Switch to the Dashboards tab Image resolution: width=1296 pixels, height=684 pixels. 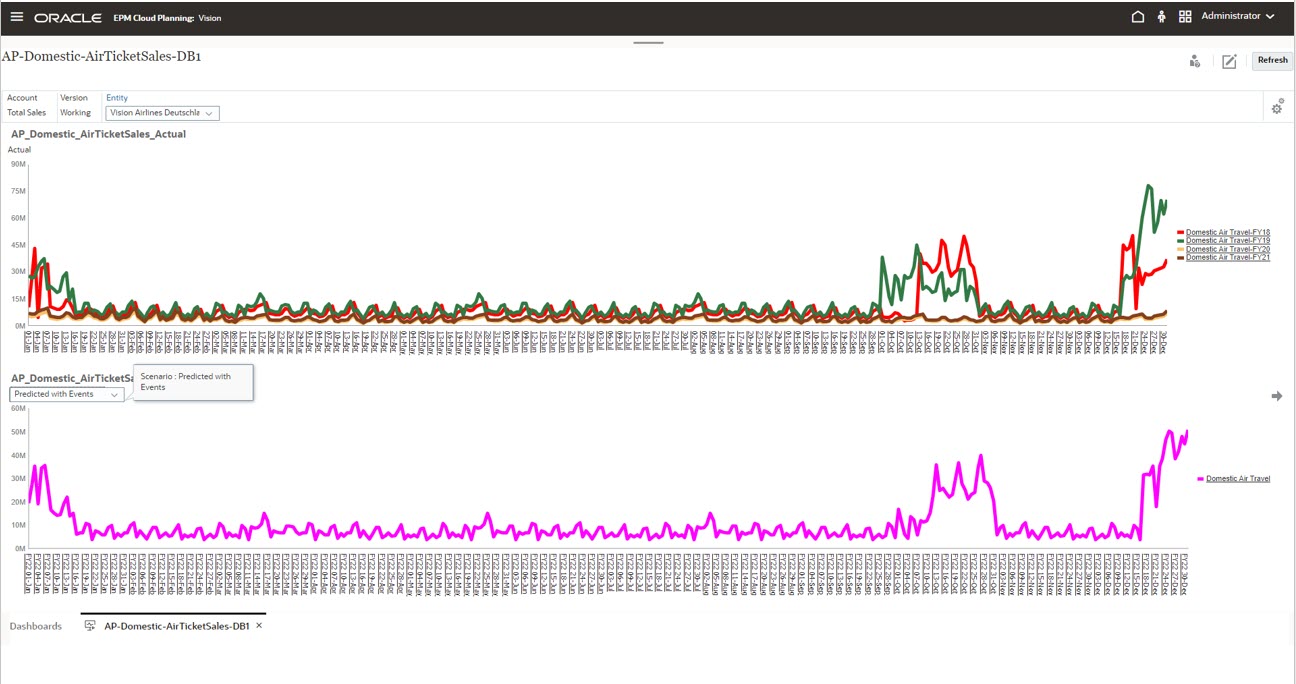(35, 625)
